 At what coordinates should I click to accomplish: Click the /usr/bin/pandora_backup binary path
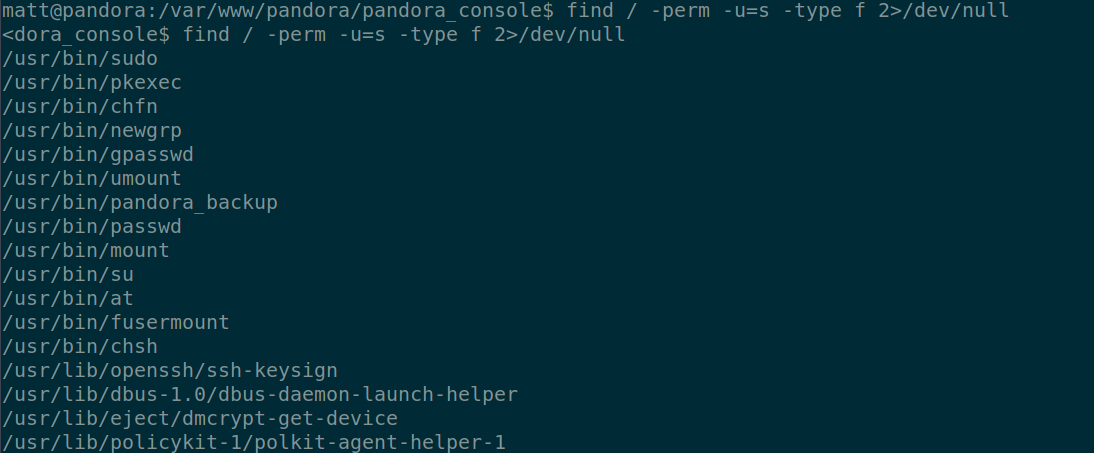pos(140,203)
